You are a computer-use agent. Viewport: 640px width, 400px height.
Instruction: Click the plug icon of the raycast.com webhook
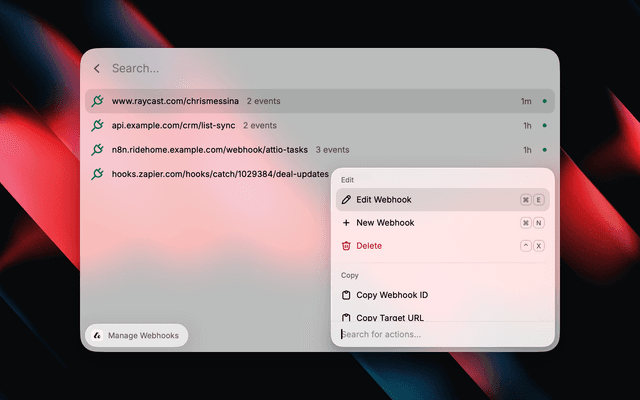(x=97, y=101)
